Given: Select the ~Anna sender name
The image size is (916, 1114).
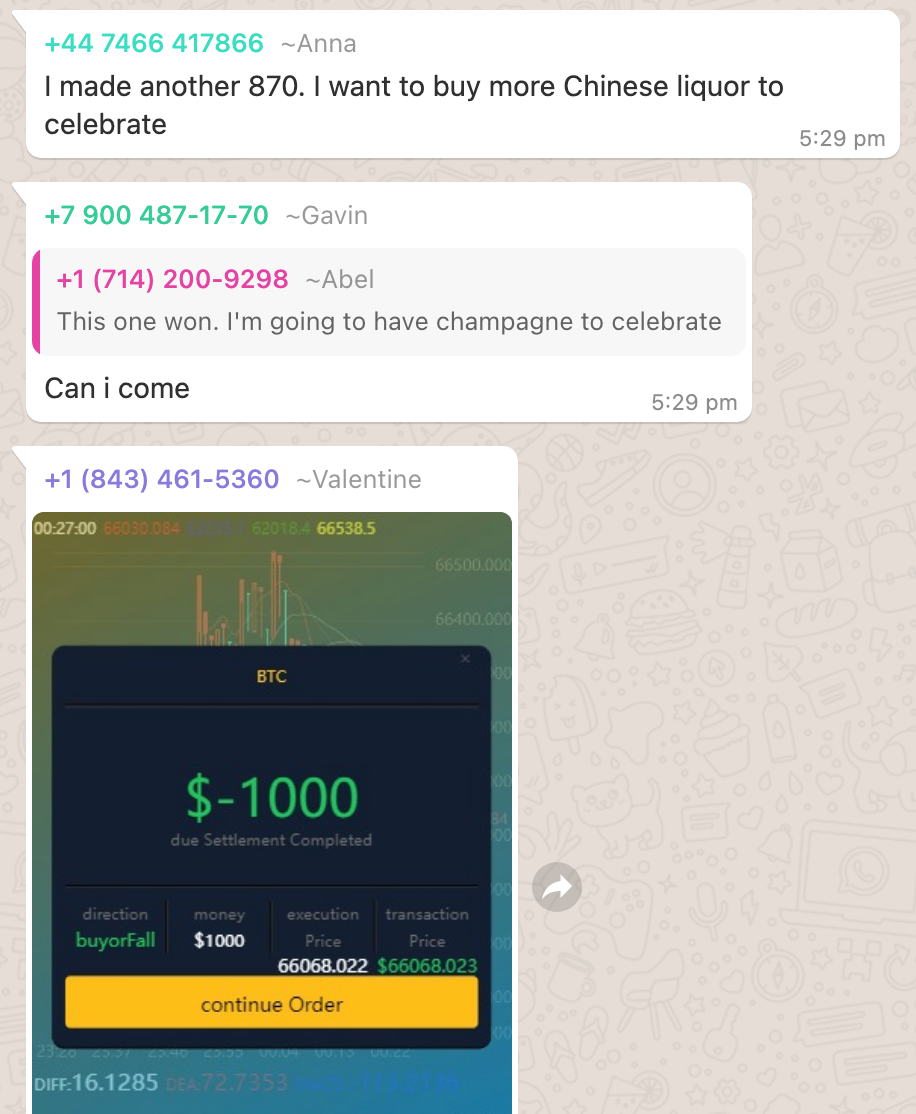Looking at the screenshot, I should click(x=318, y=44).
